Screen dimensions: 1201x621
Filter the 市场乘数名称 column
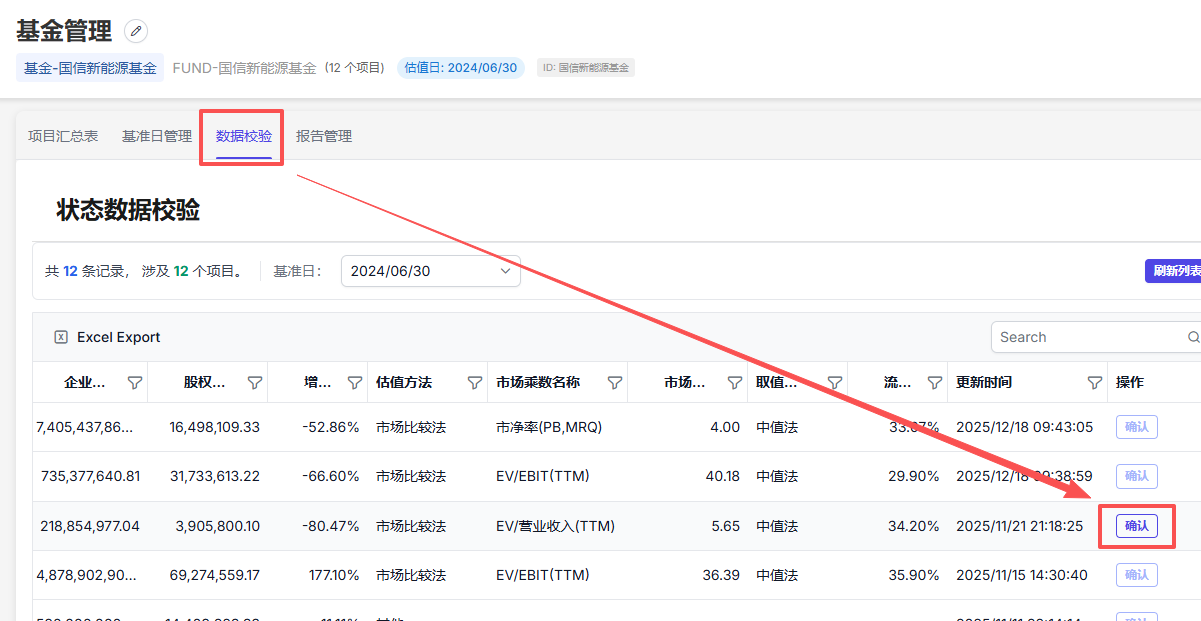[x=615, y=382]
